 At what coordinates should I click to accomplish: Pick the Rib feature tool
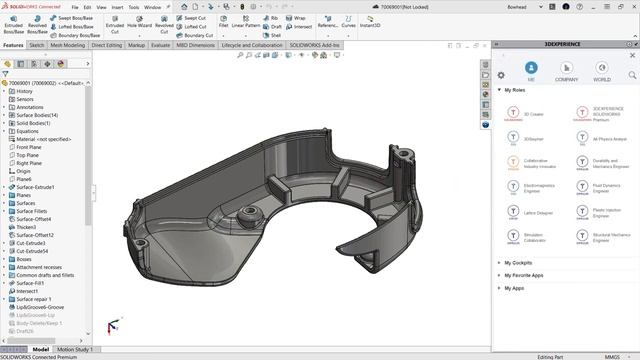pyautogui.click(x=270, y=18)
